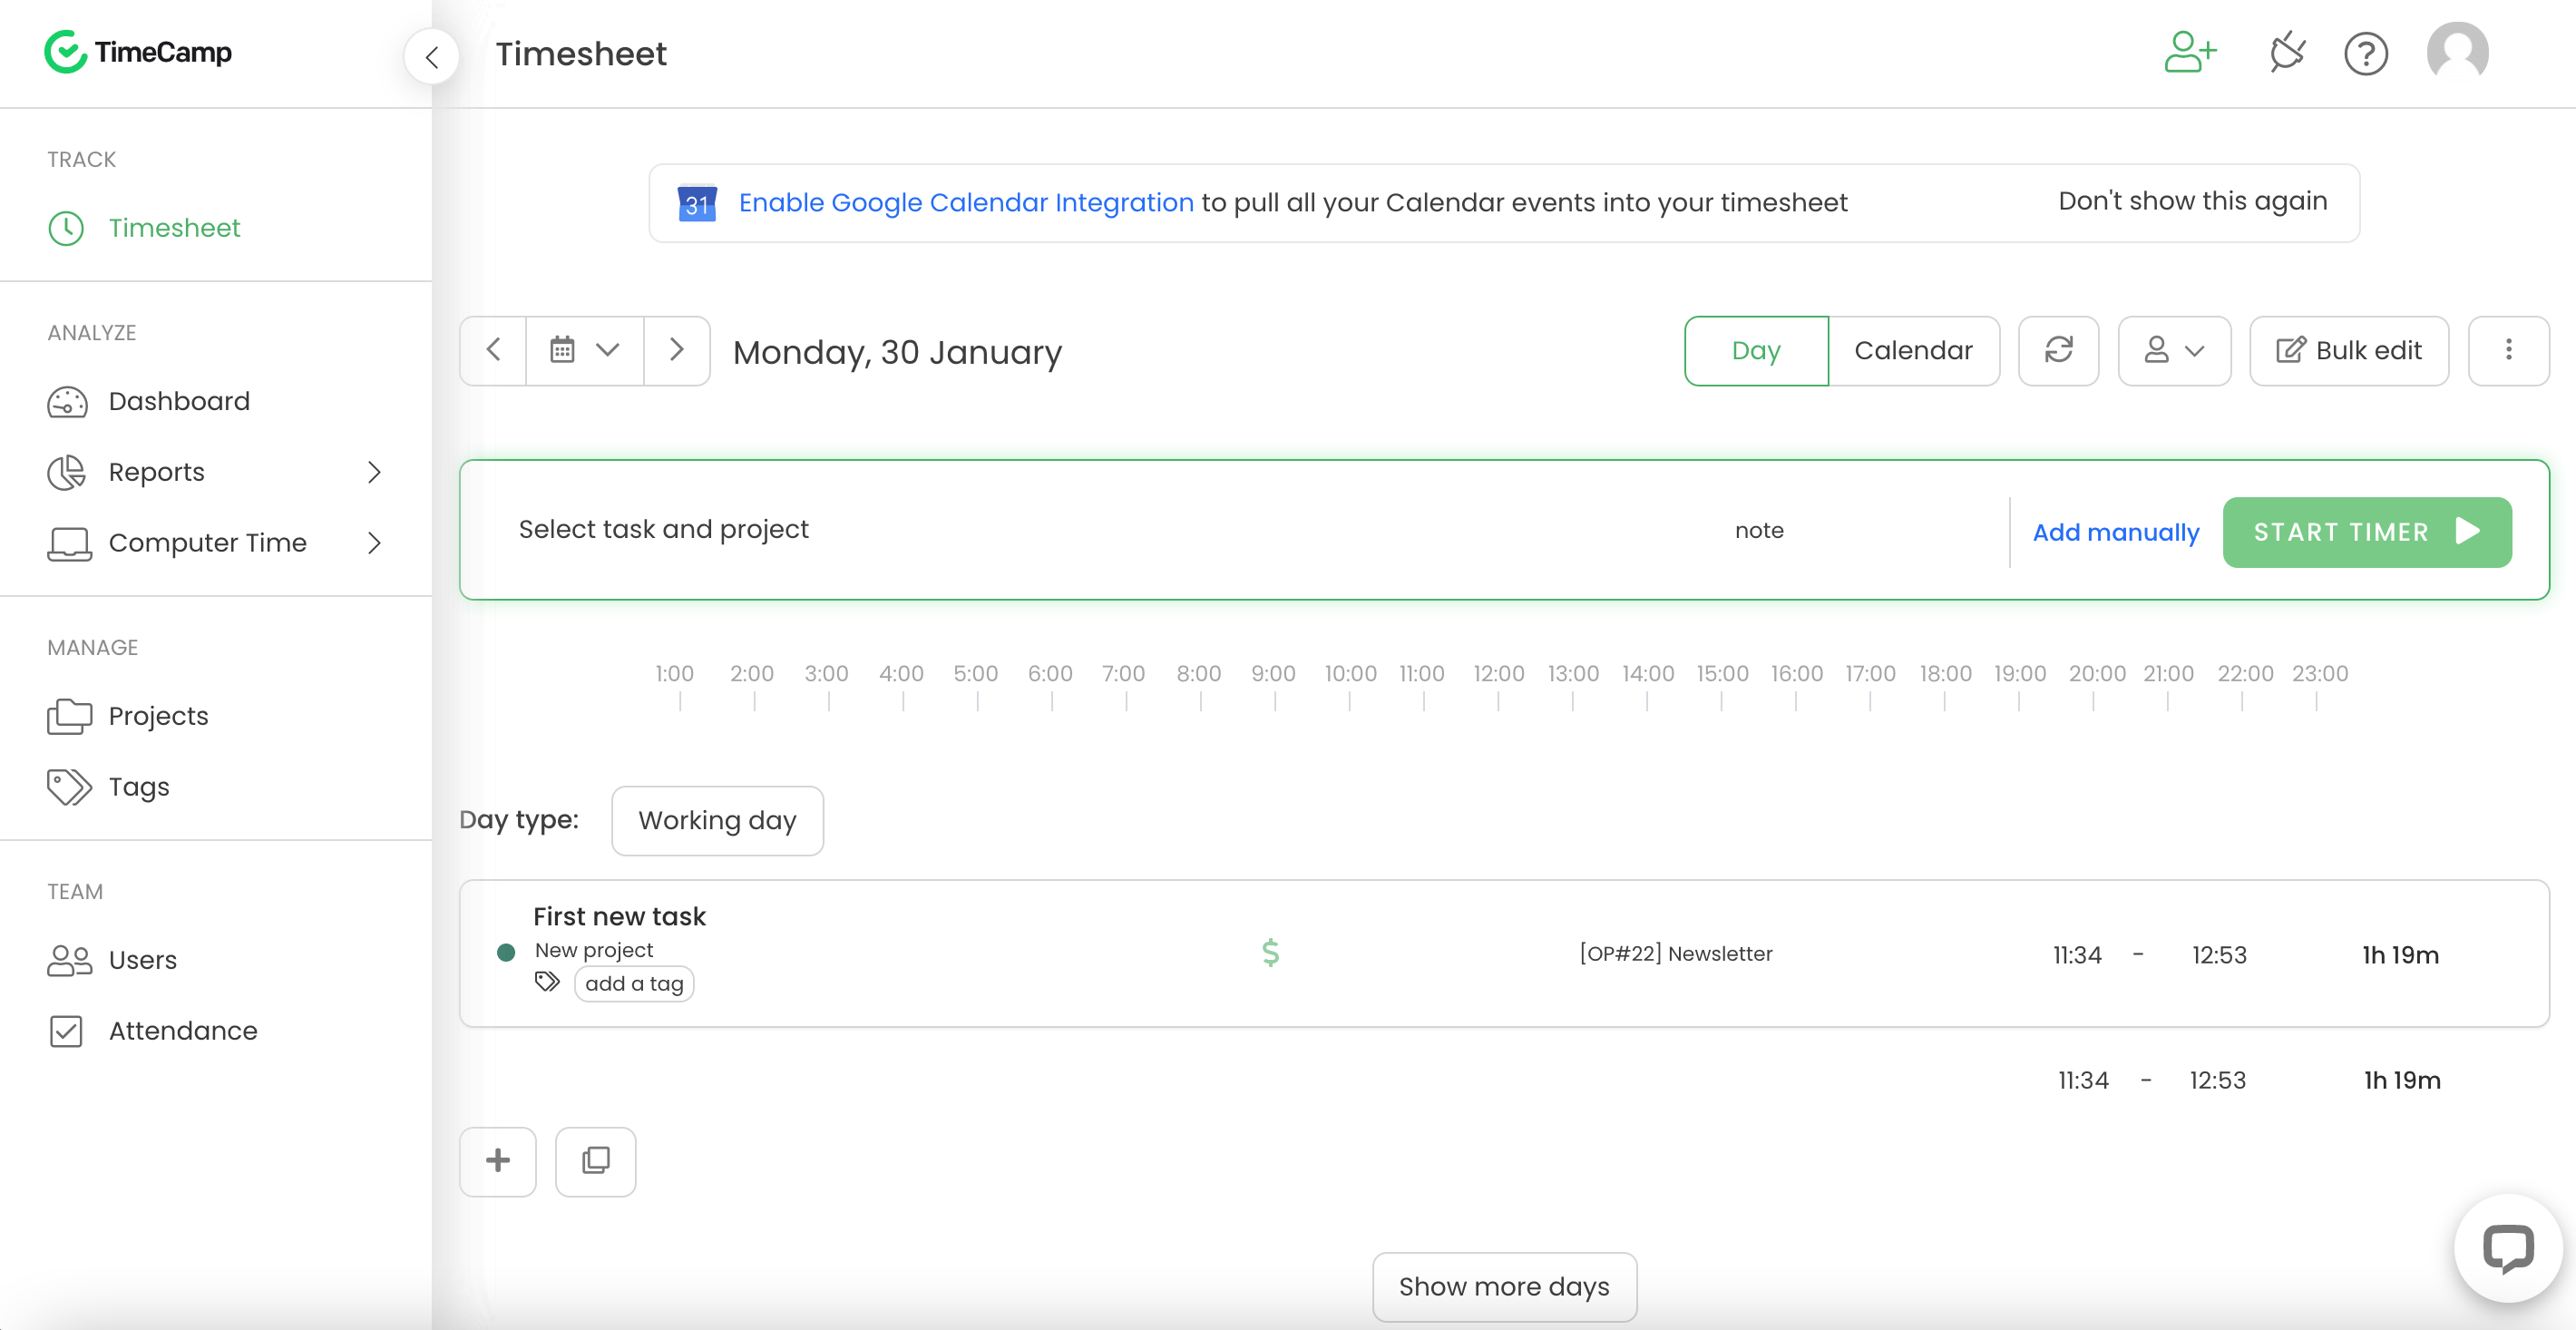Click the add new entry plus button
The height and width of the screenshot is (1330, 2576).
499,1160
